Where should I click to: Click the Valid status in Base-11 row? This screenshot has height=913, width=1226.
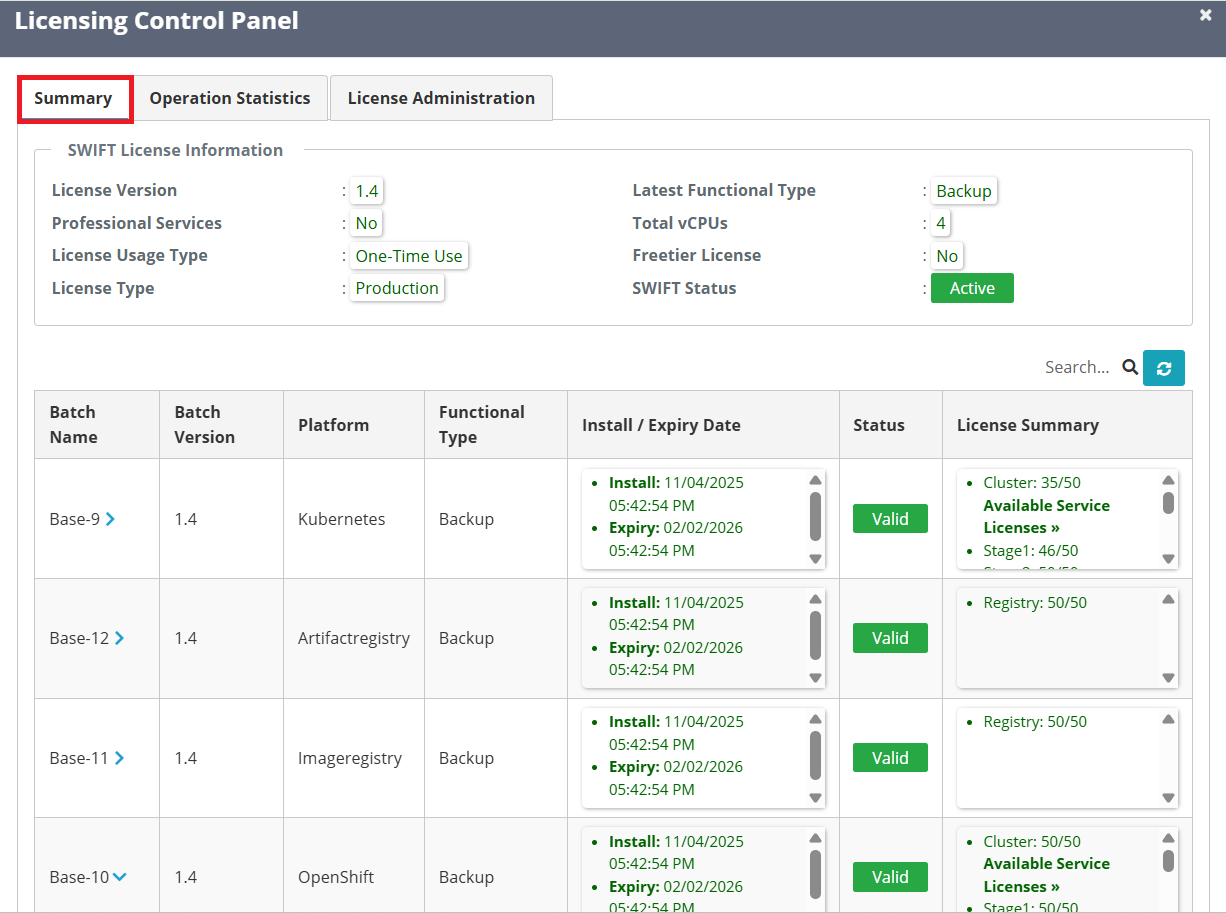[x=890, y=758]
